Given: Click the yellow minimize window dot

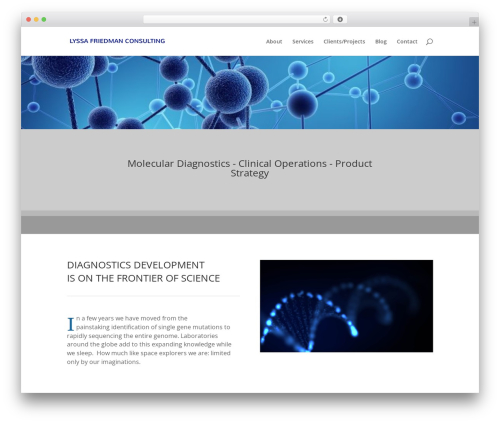Looking at the screenshot, I should (x=36, y=20).
